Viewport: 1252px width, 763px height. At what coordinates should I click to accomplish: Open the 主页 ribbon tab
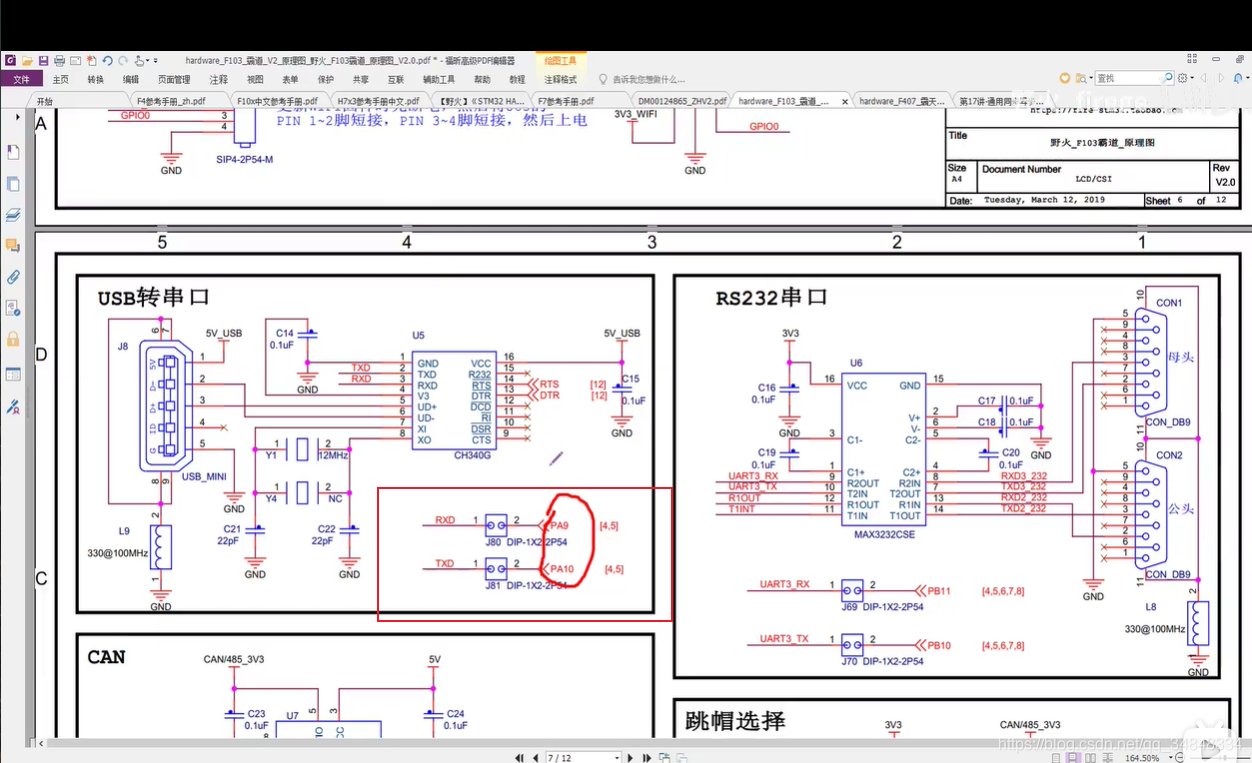point(61,80)
